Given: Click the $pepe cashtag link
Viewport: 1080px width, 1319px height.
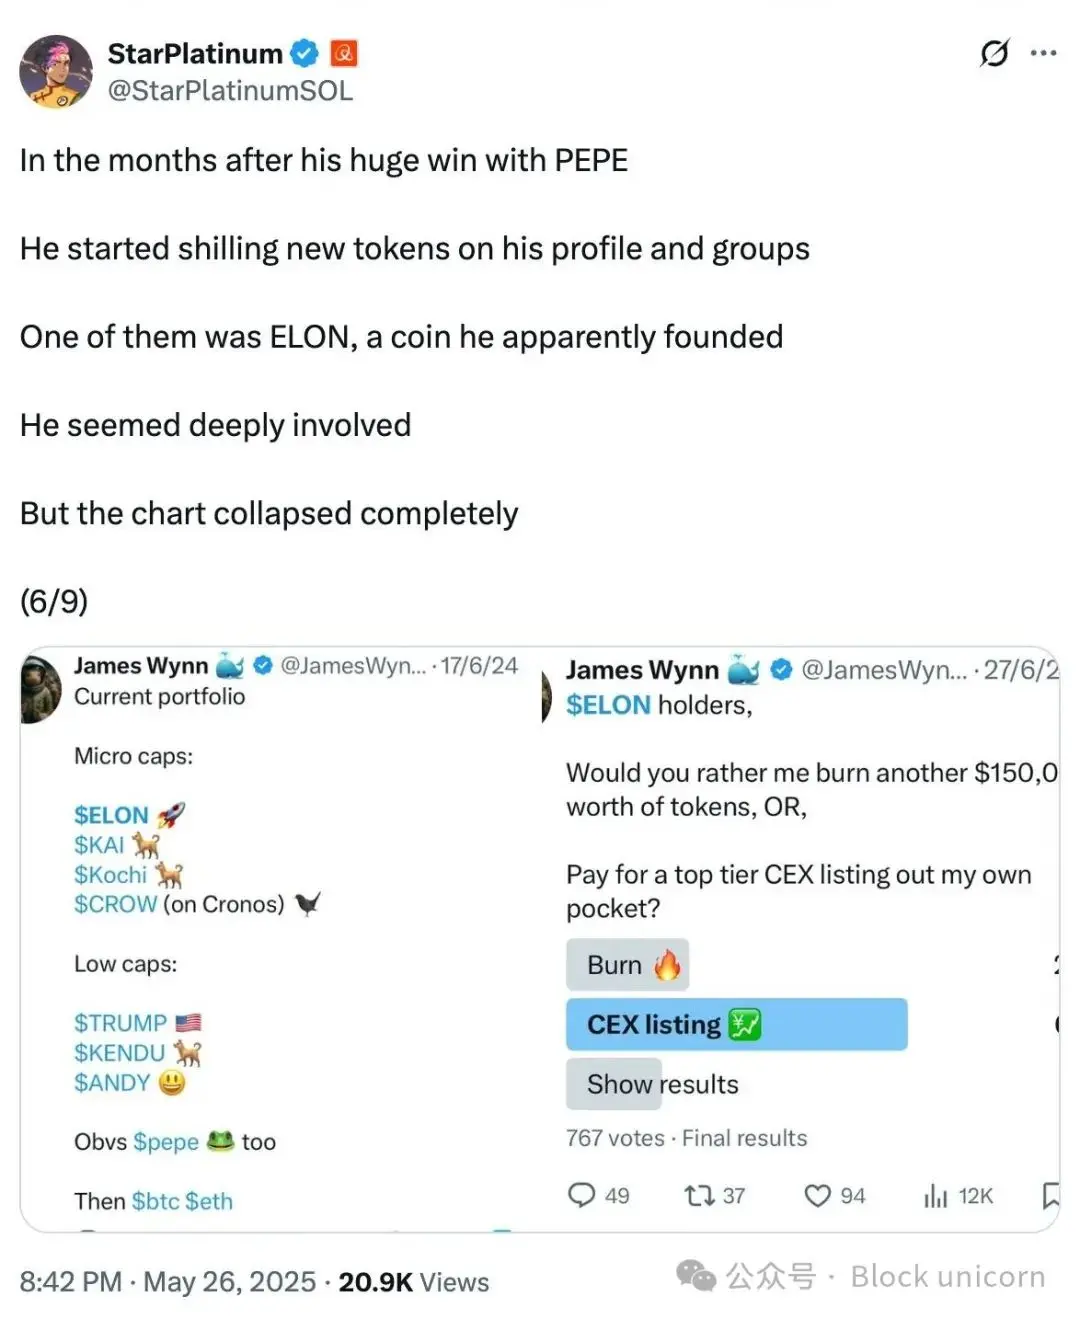Looking at the screenshot, I should click(166, 1141).
